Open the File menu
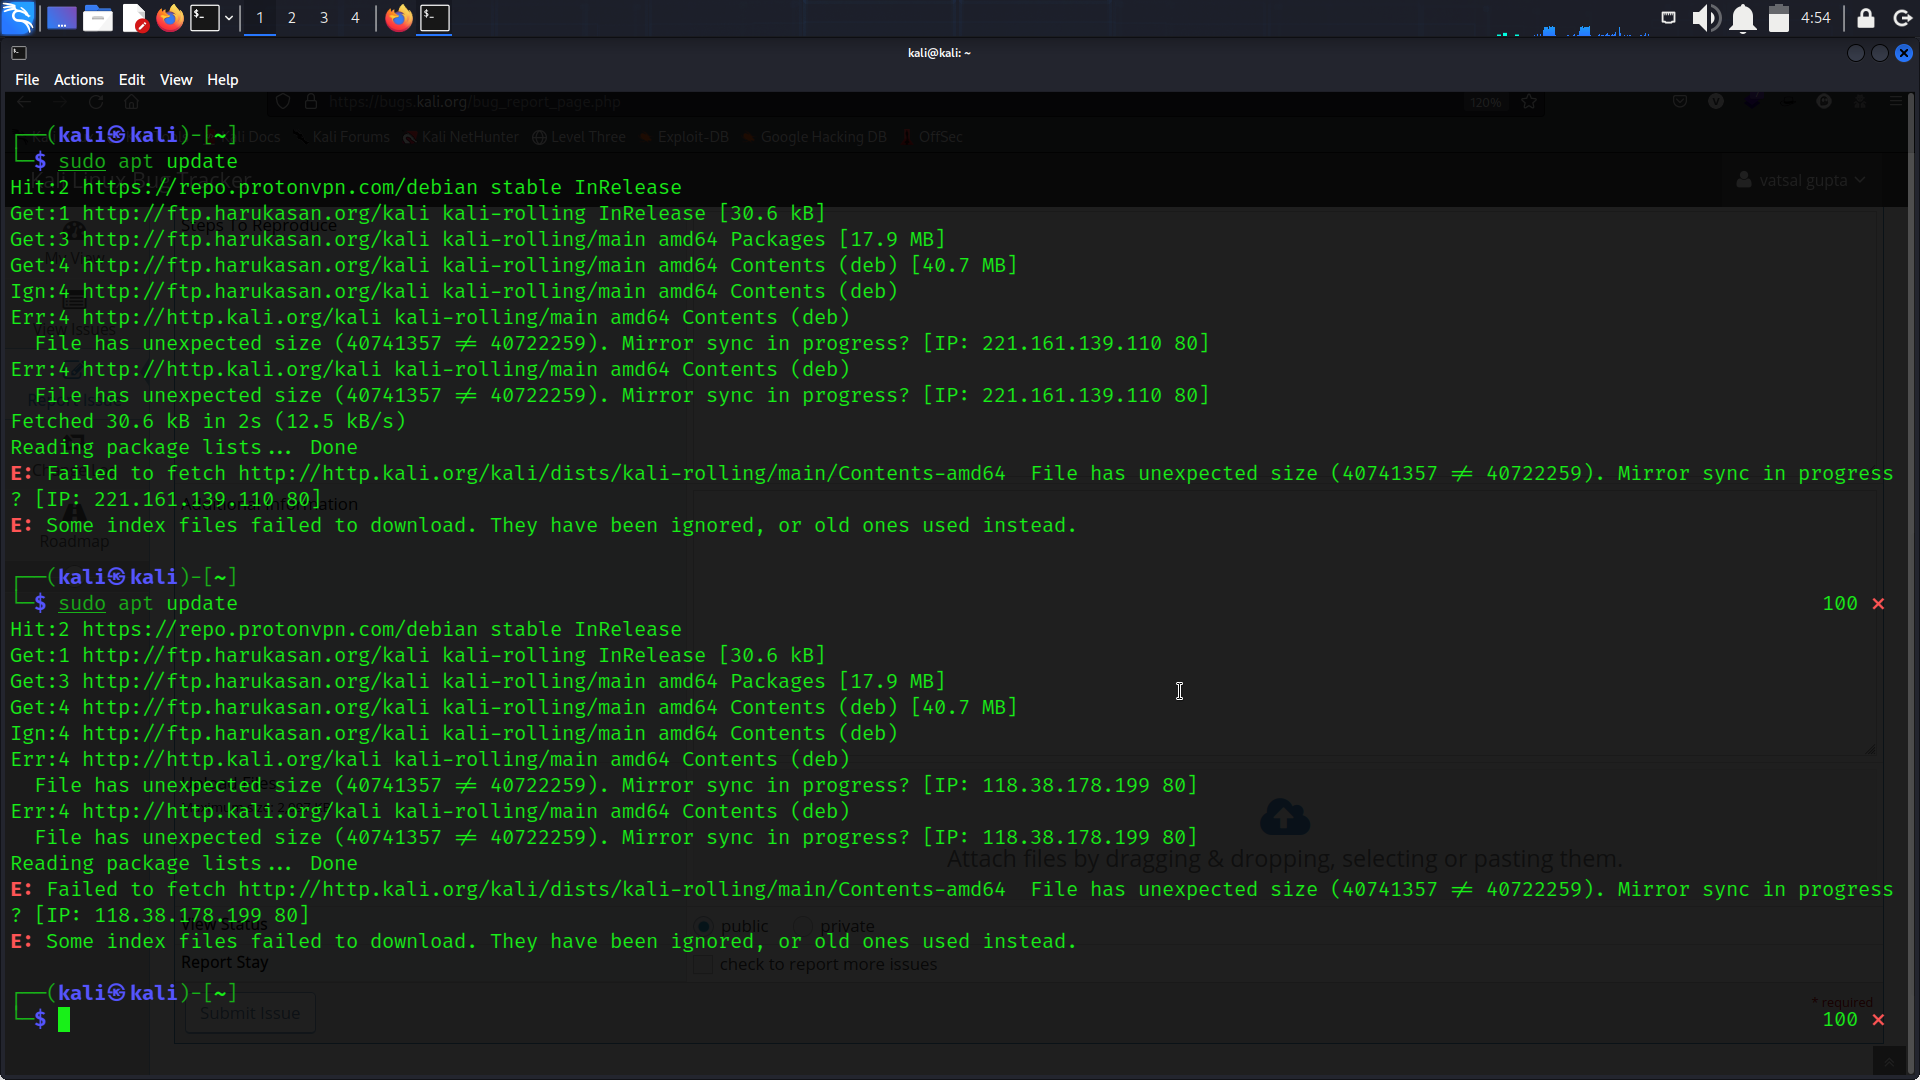Screen dimensions: 1920x1080 27,79
